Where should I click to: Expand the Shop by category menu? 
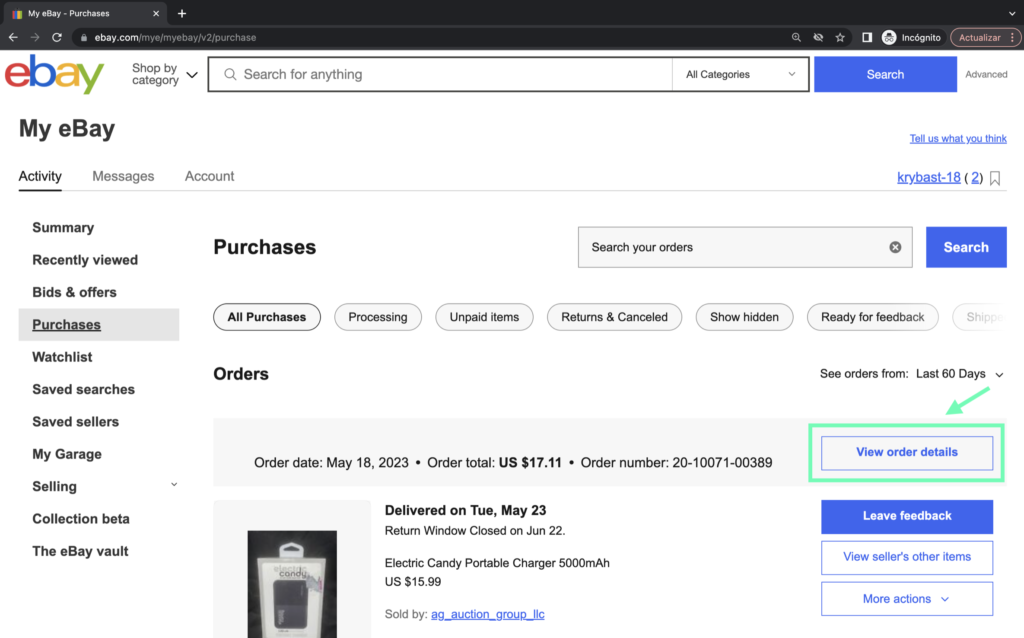coord(164,74)
